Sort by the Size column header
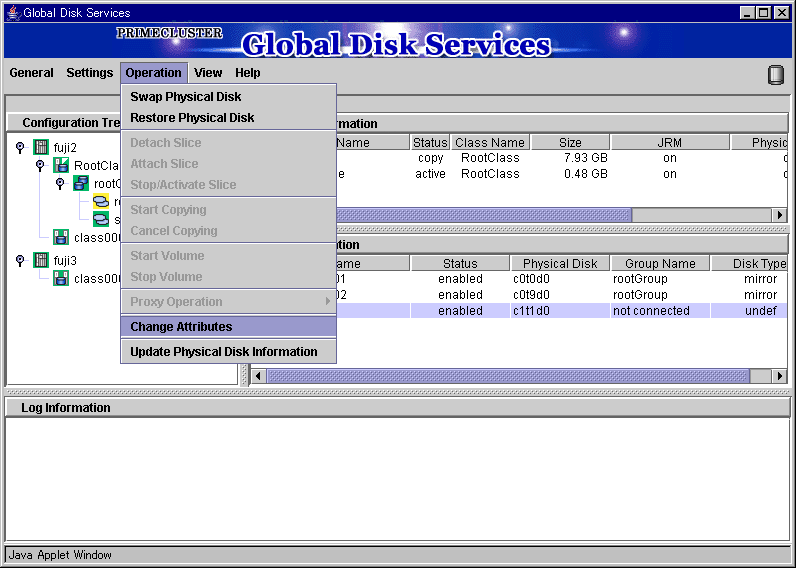This screenshot has width=796, height=568. pyautogui.click(x=570, y=142)
